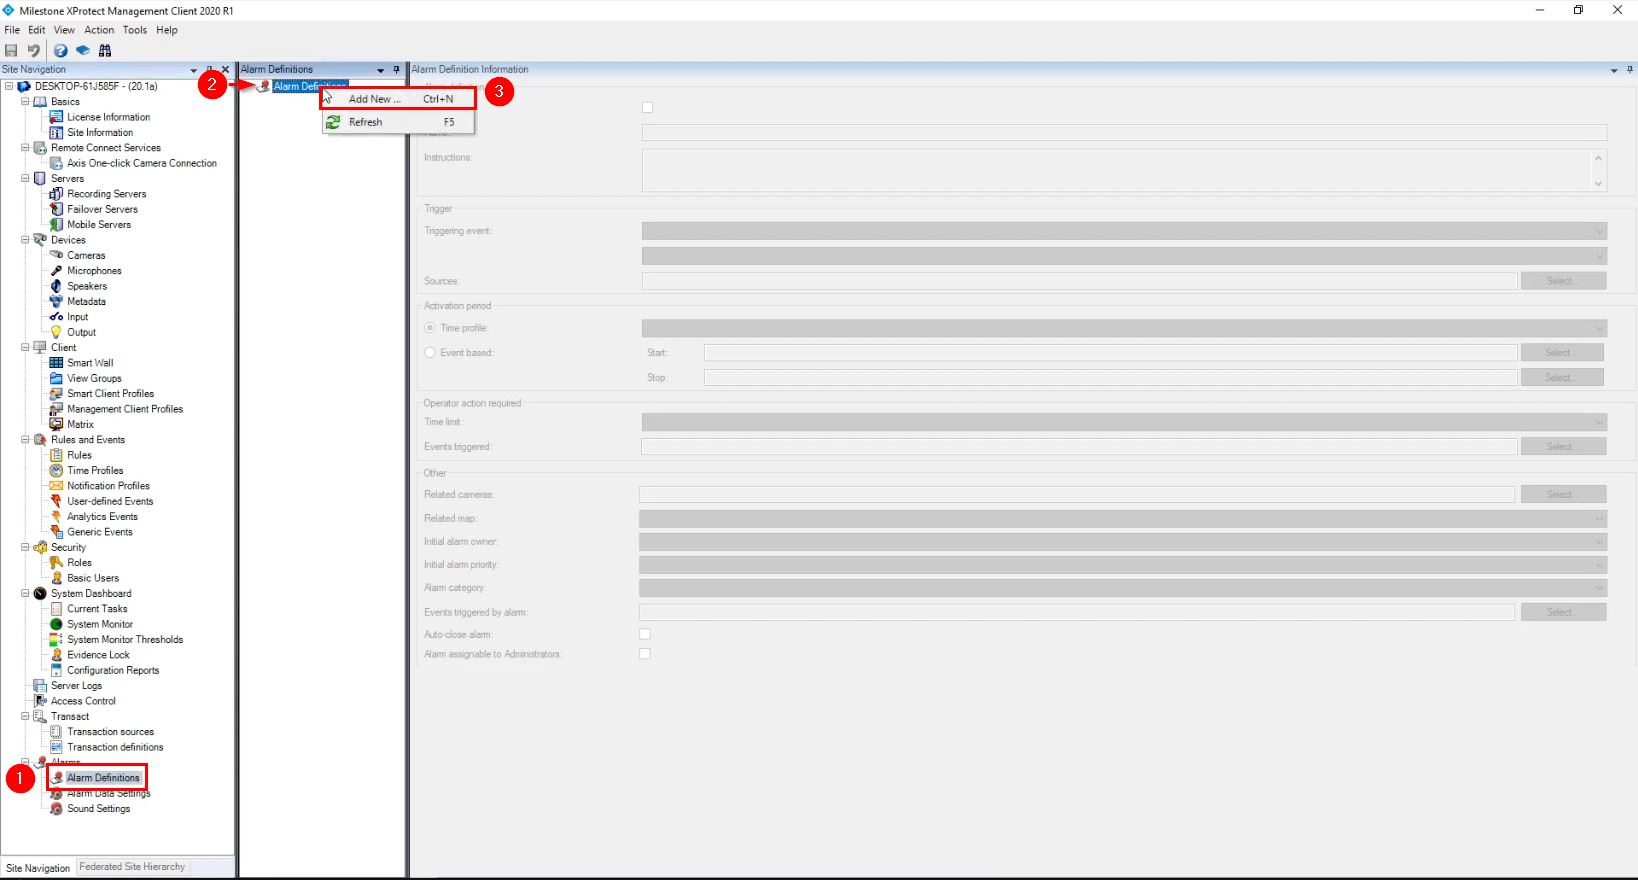Open the Edit menu
This screenshot has height=880, width=1638.
pos(37,30)
